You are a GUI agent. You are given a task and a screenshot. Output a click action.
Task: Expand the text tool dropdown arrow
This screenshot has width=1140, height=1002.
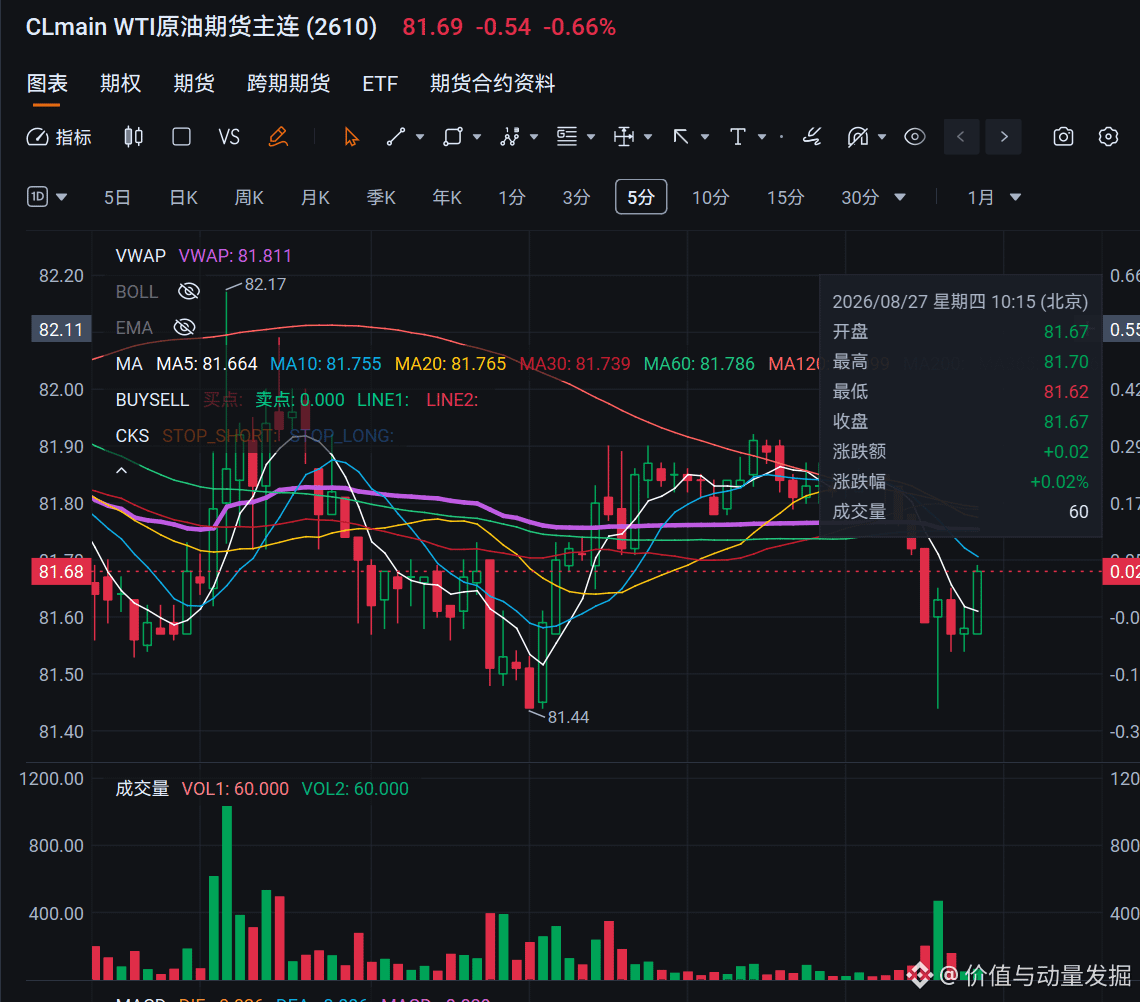point(762,137)
